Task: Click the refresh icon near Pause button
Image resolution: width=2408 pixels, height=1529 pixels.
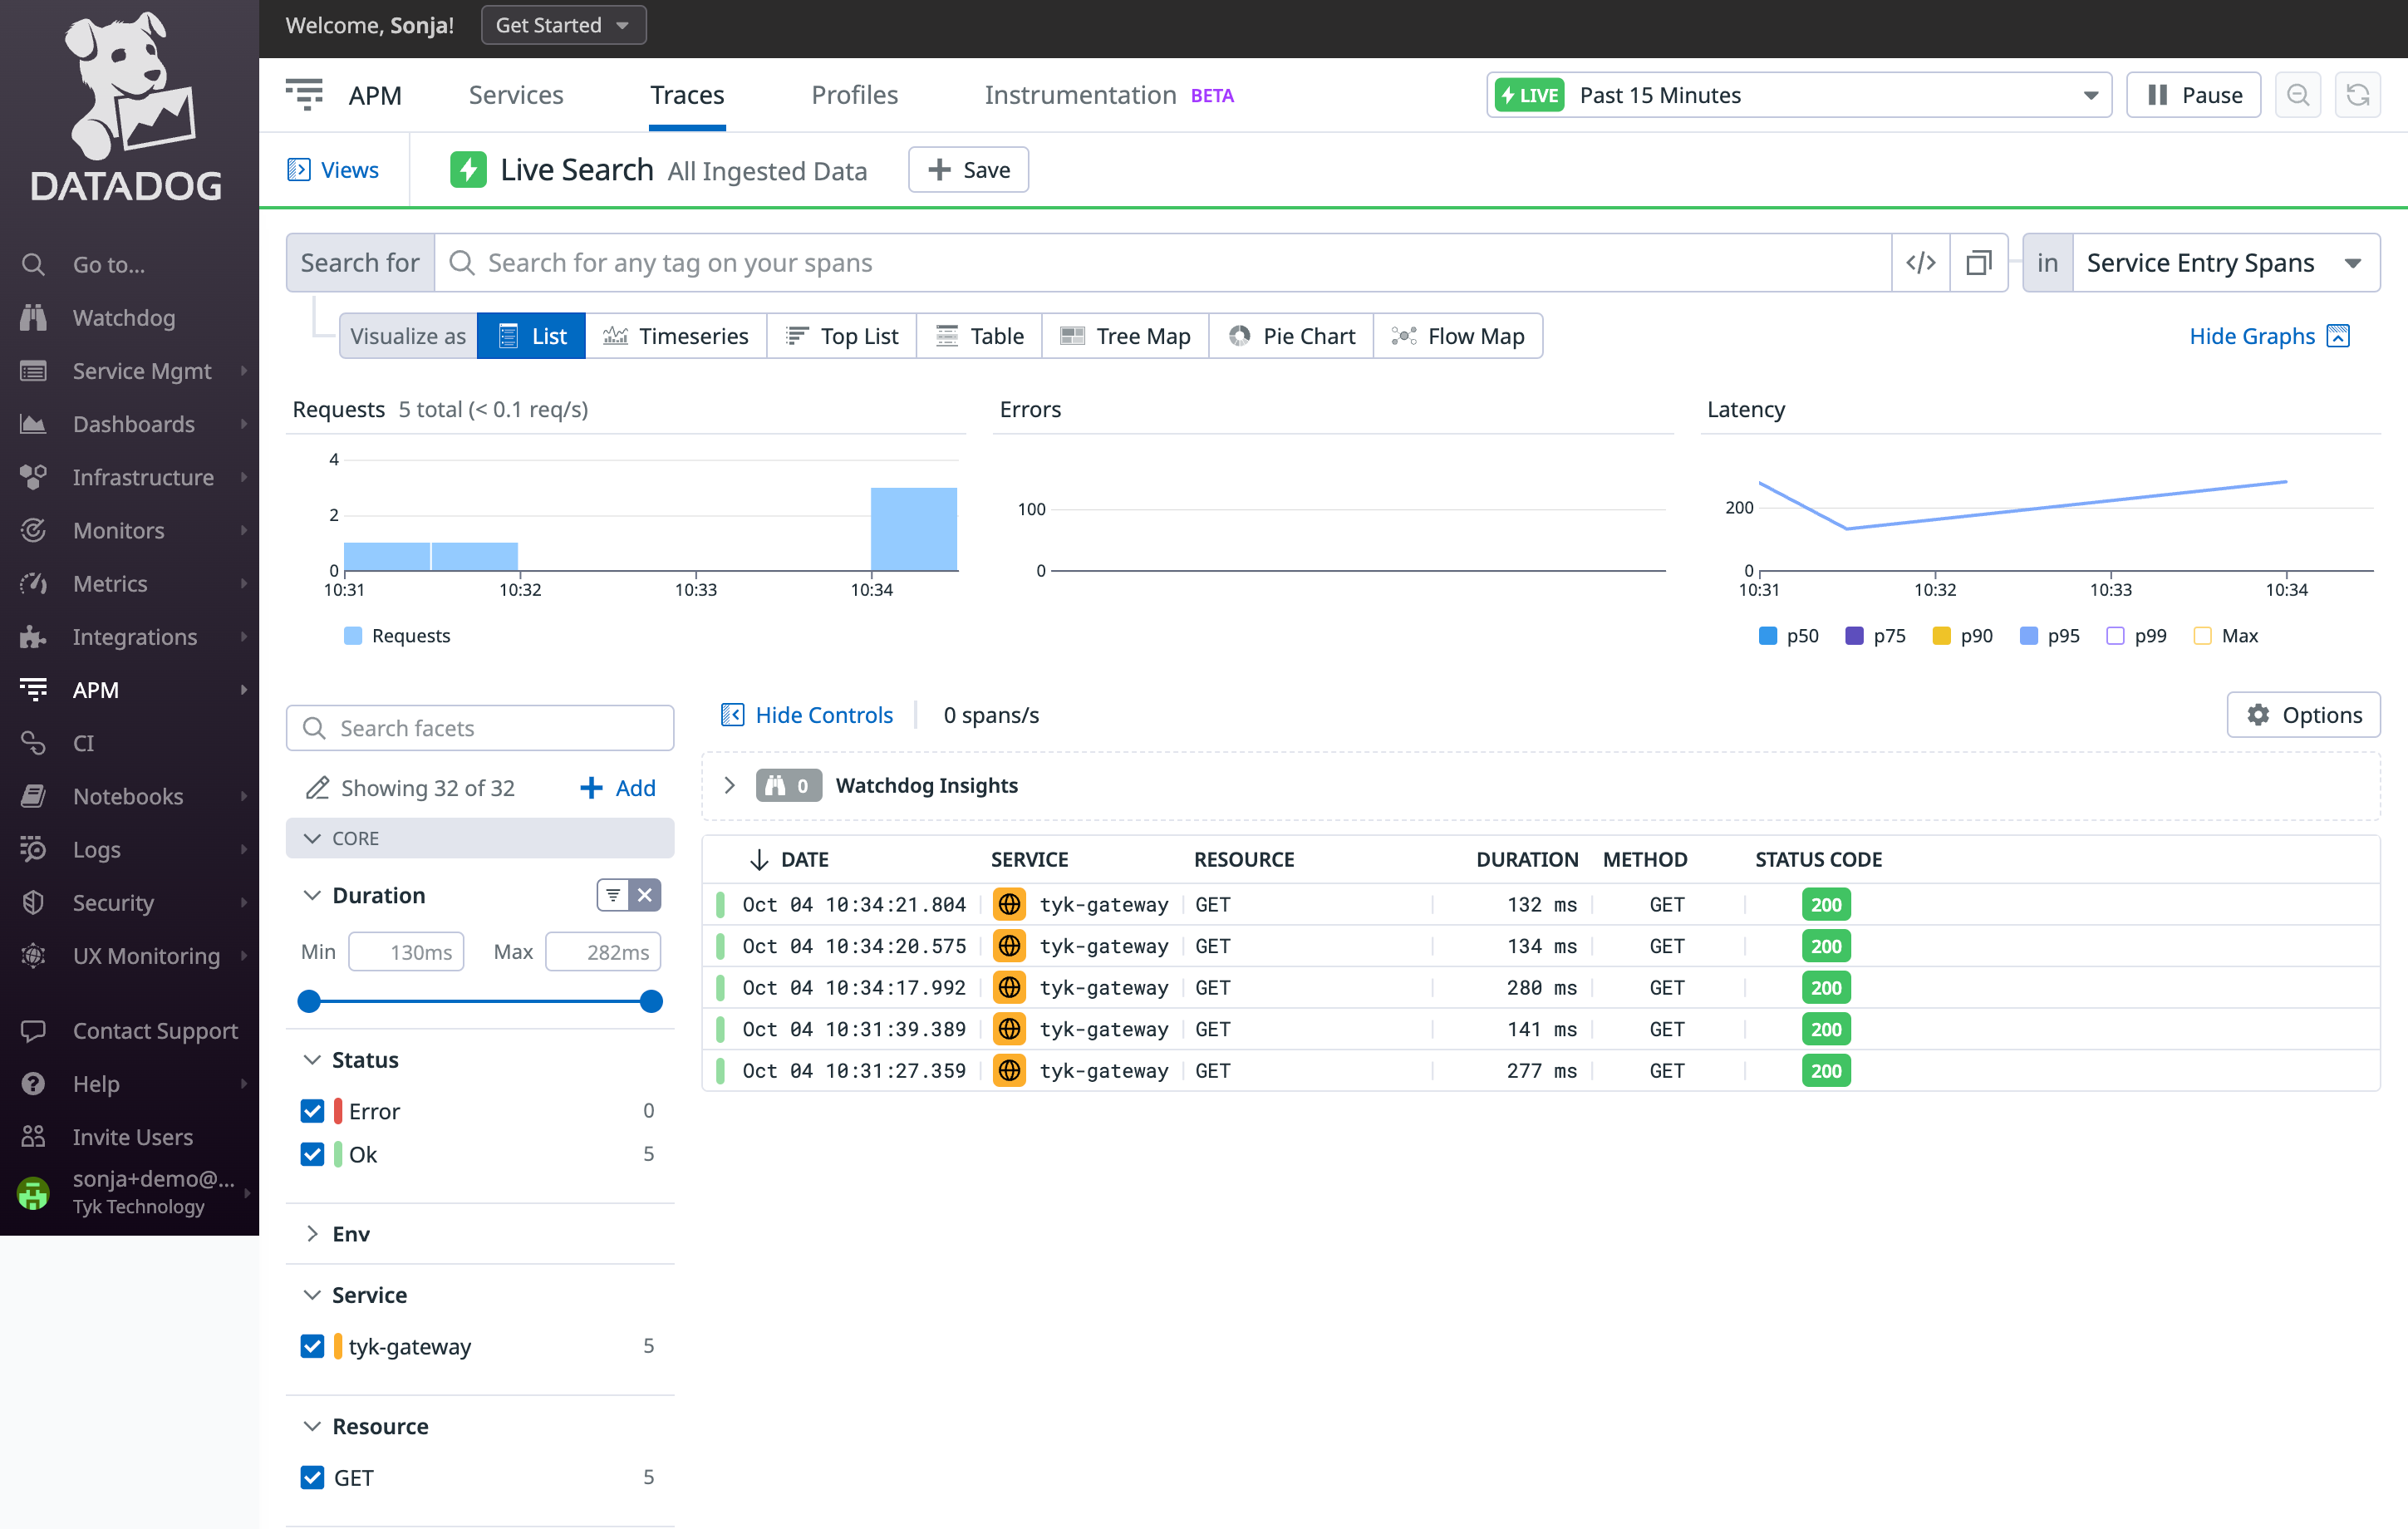Action: point(2358,94)
